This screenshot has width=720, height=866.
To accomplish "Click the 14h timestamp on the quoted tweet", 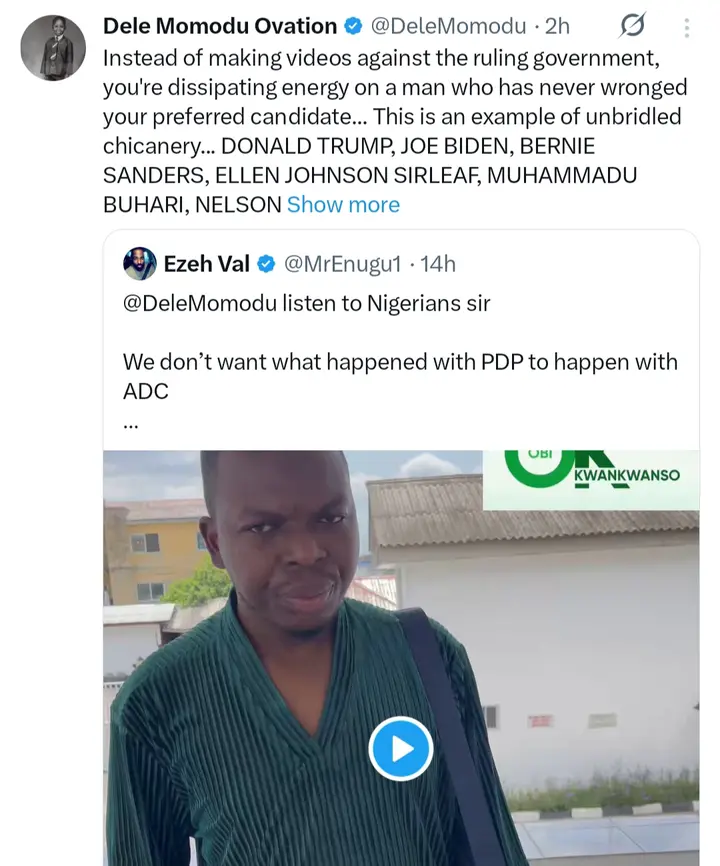I will (x=437, y=264).
